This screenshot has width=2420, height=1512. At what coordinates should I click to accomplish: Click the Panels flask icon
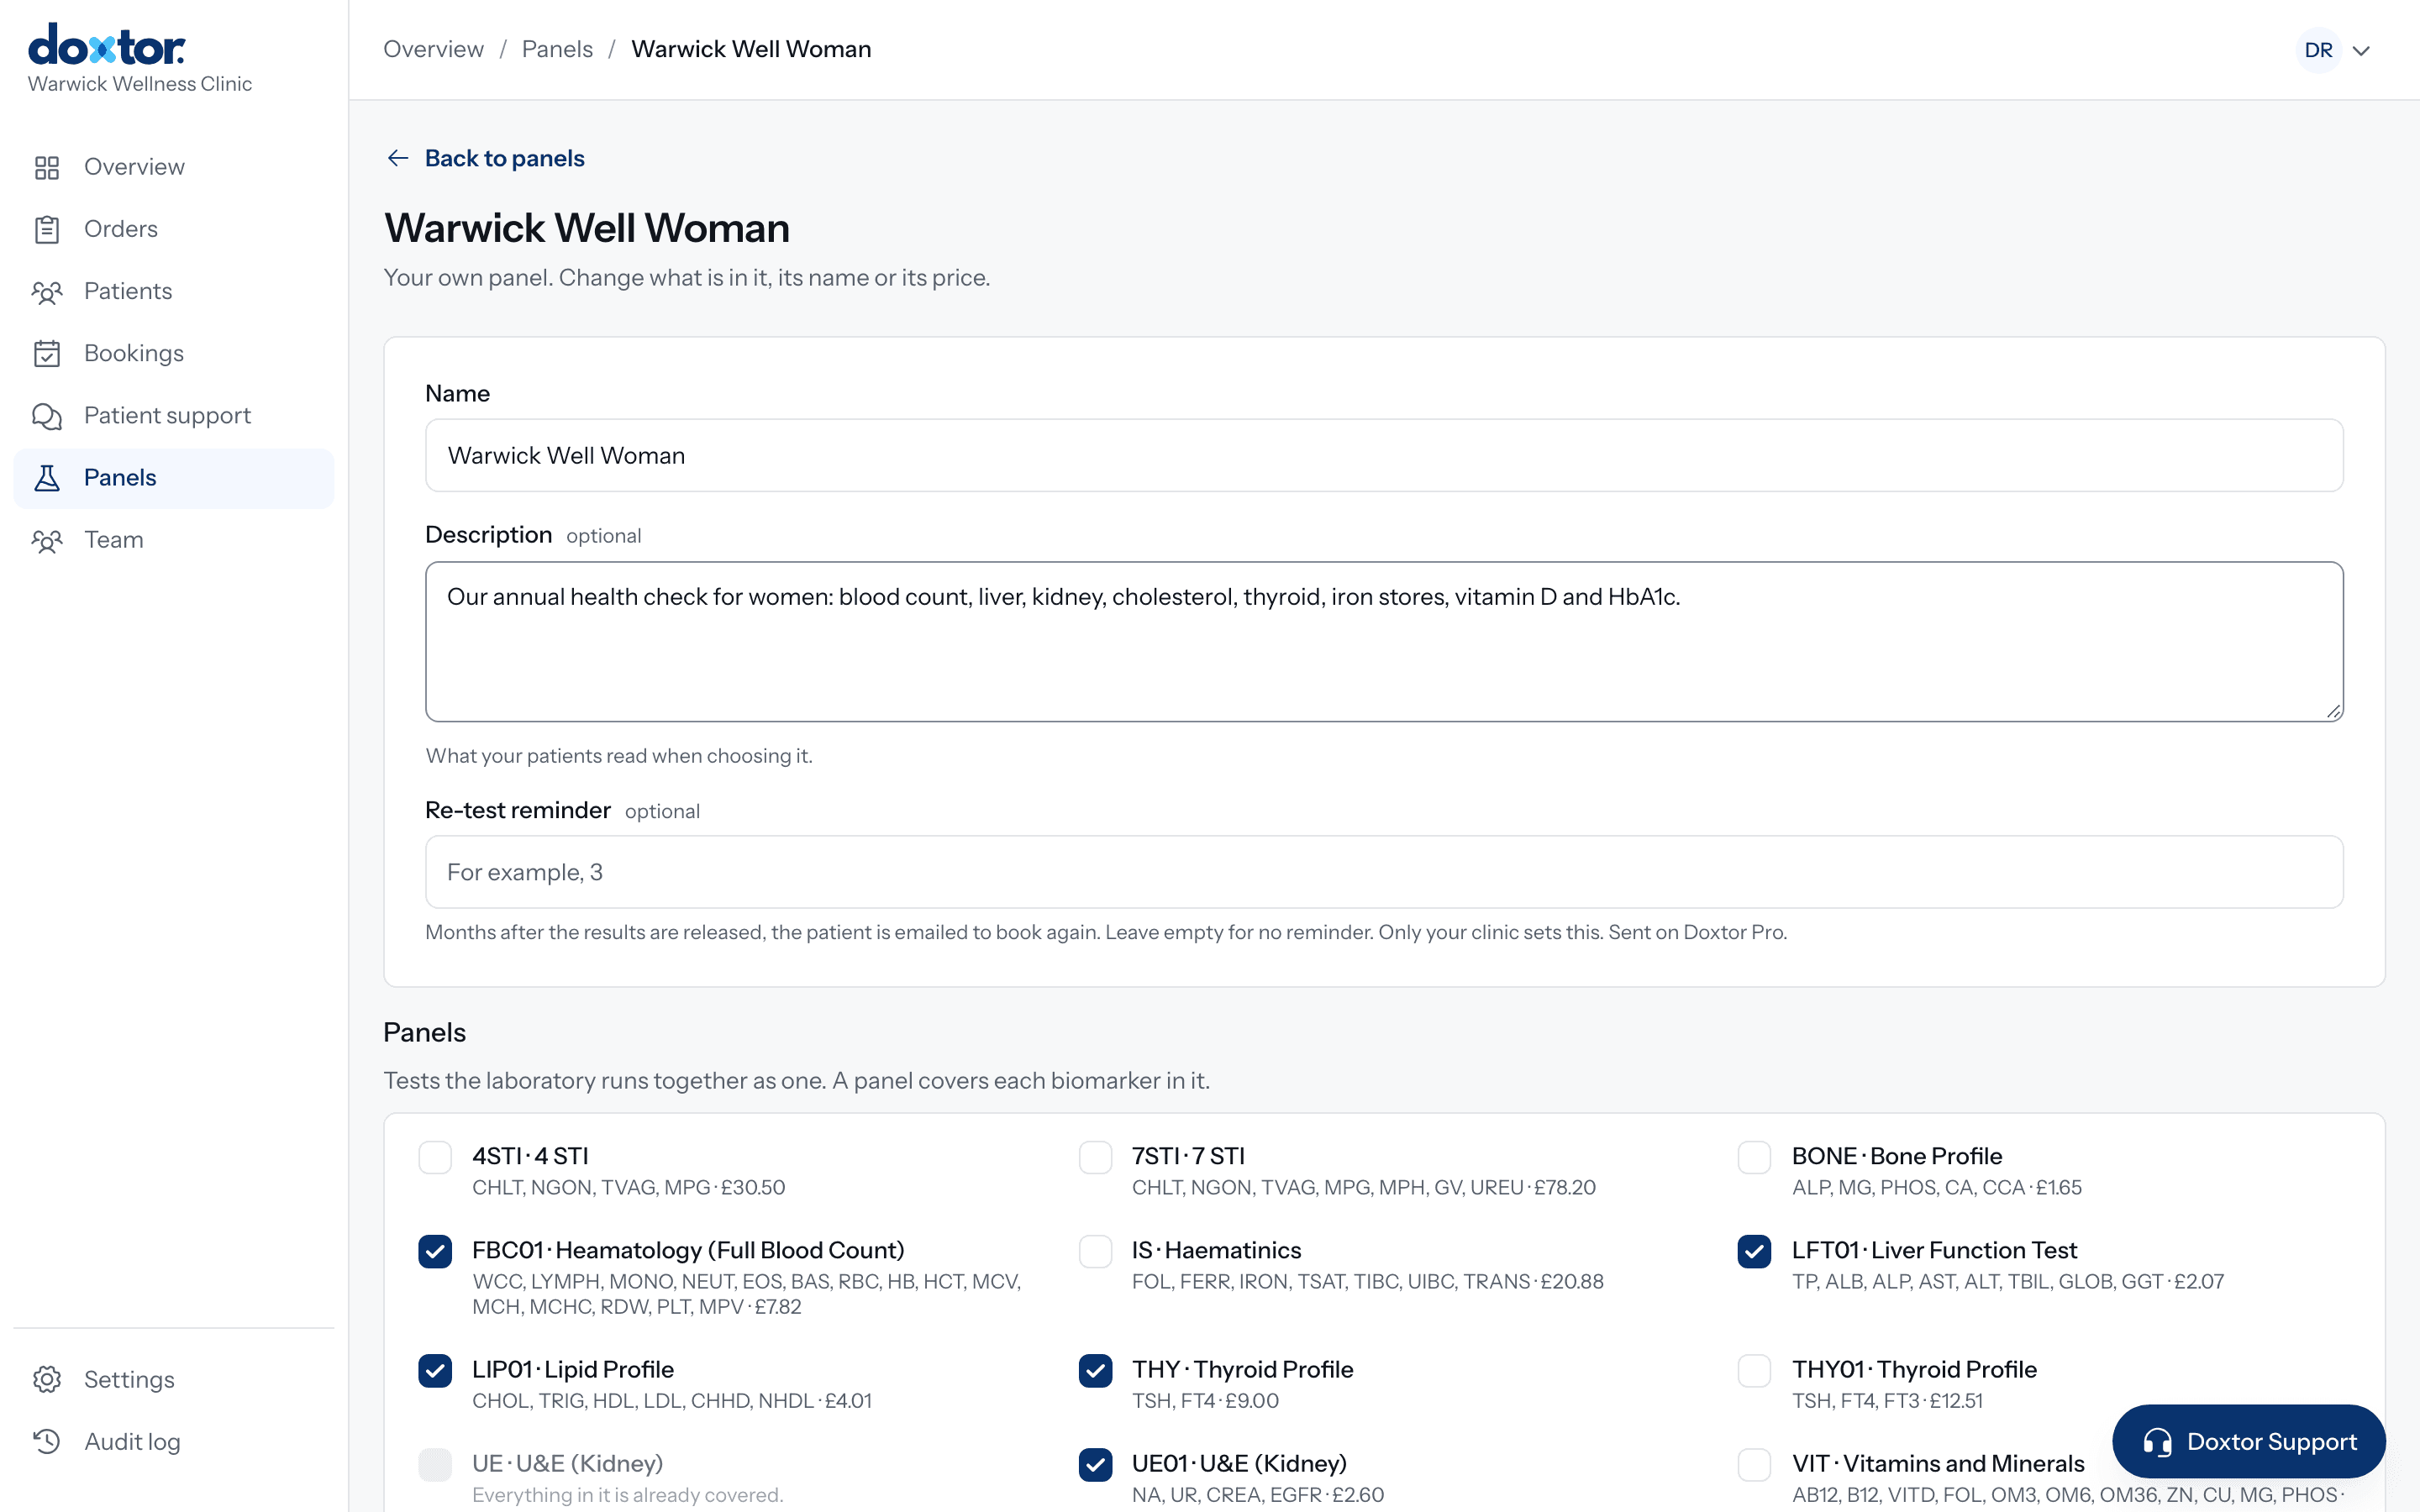(x=47, y=478)
